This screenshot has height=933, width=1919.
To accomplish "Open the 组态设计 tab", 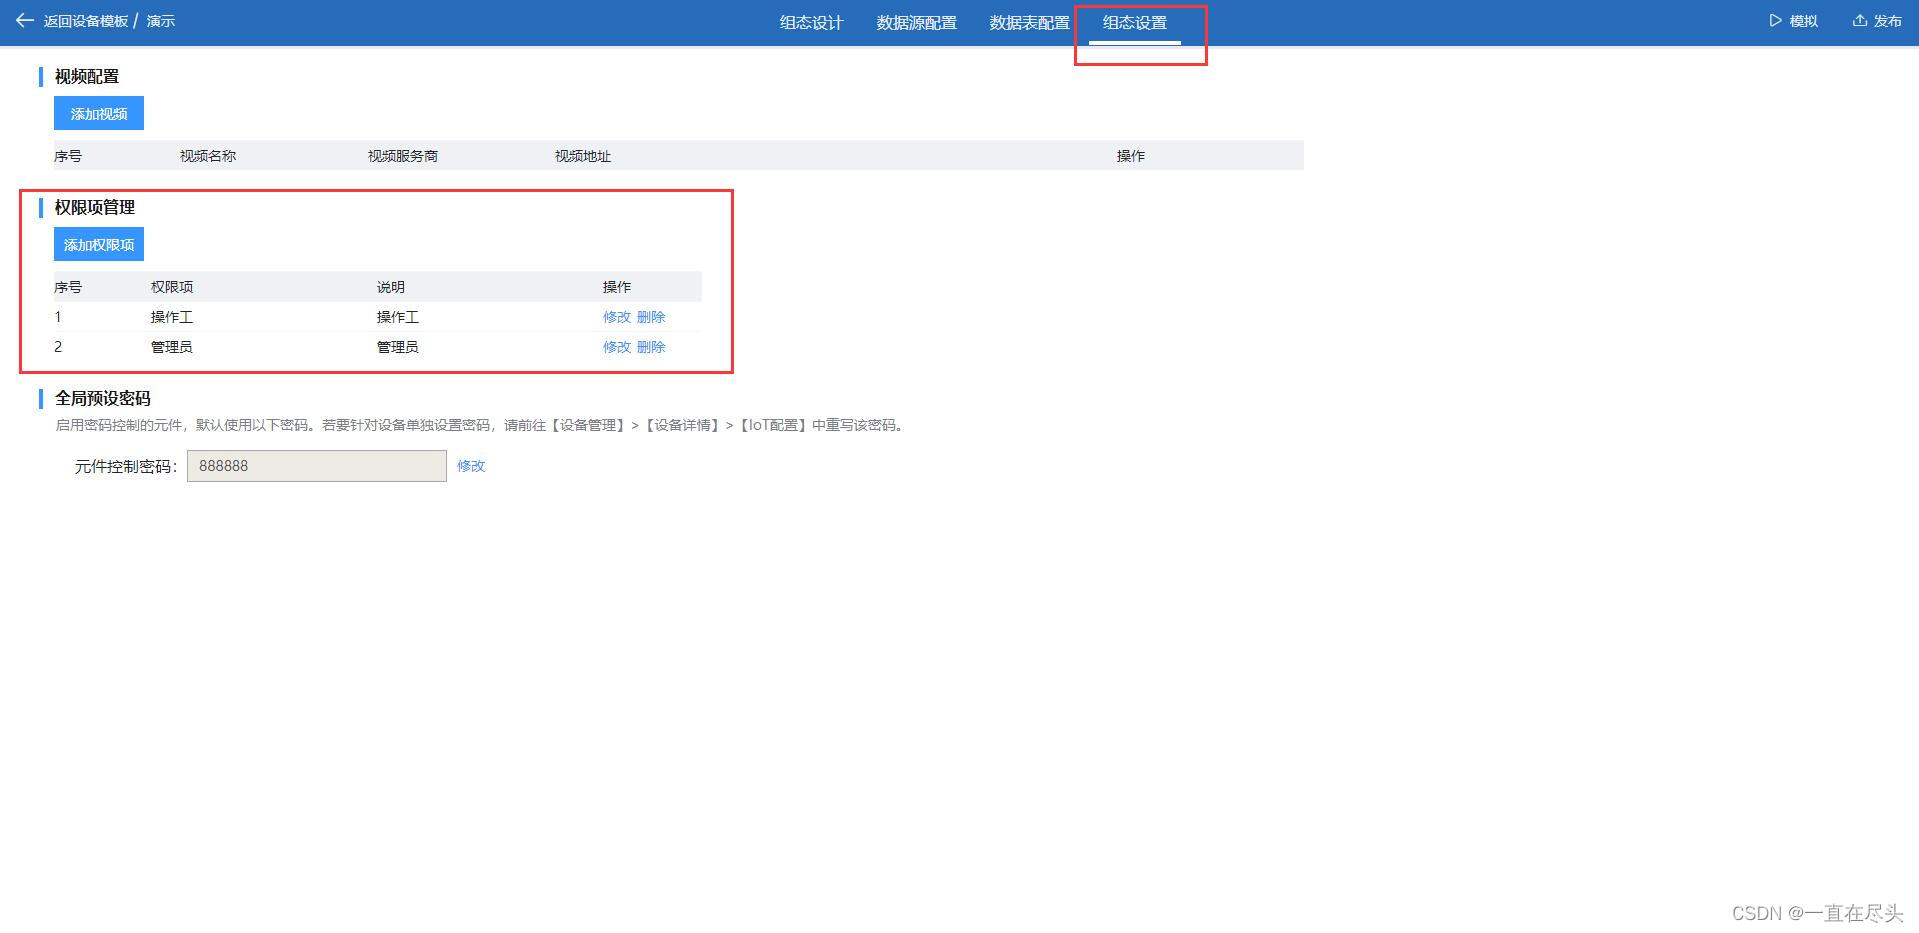I will (811, 22).
